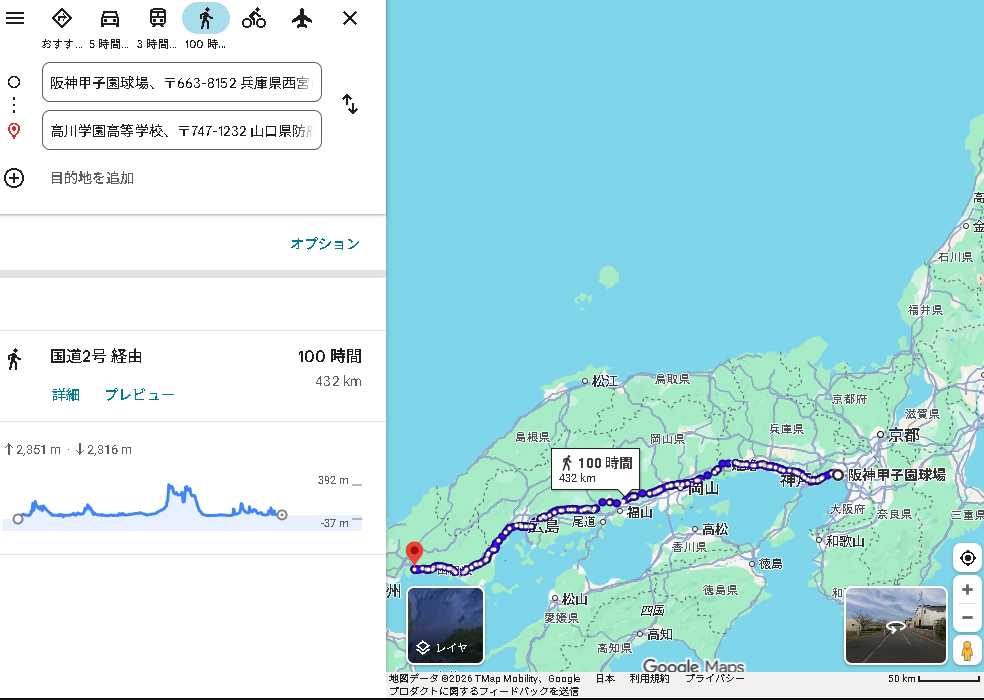Add a destination with 目的地を追加

[x=92, y=178]
